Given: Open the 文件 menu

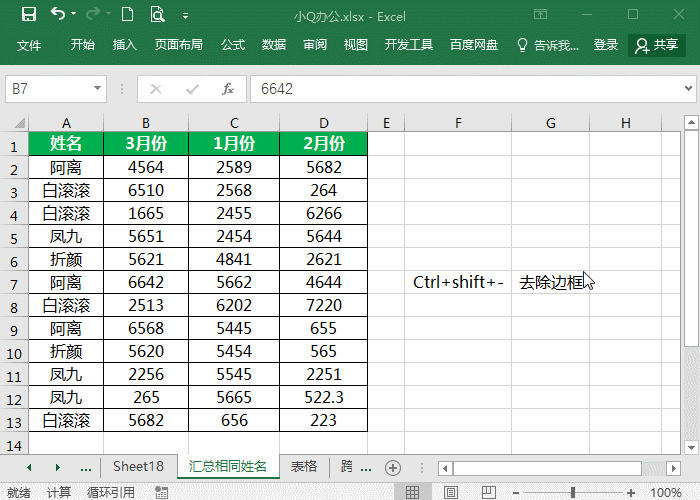Looking at the screenshot, I should coord(29,45).
